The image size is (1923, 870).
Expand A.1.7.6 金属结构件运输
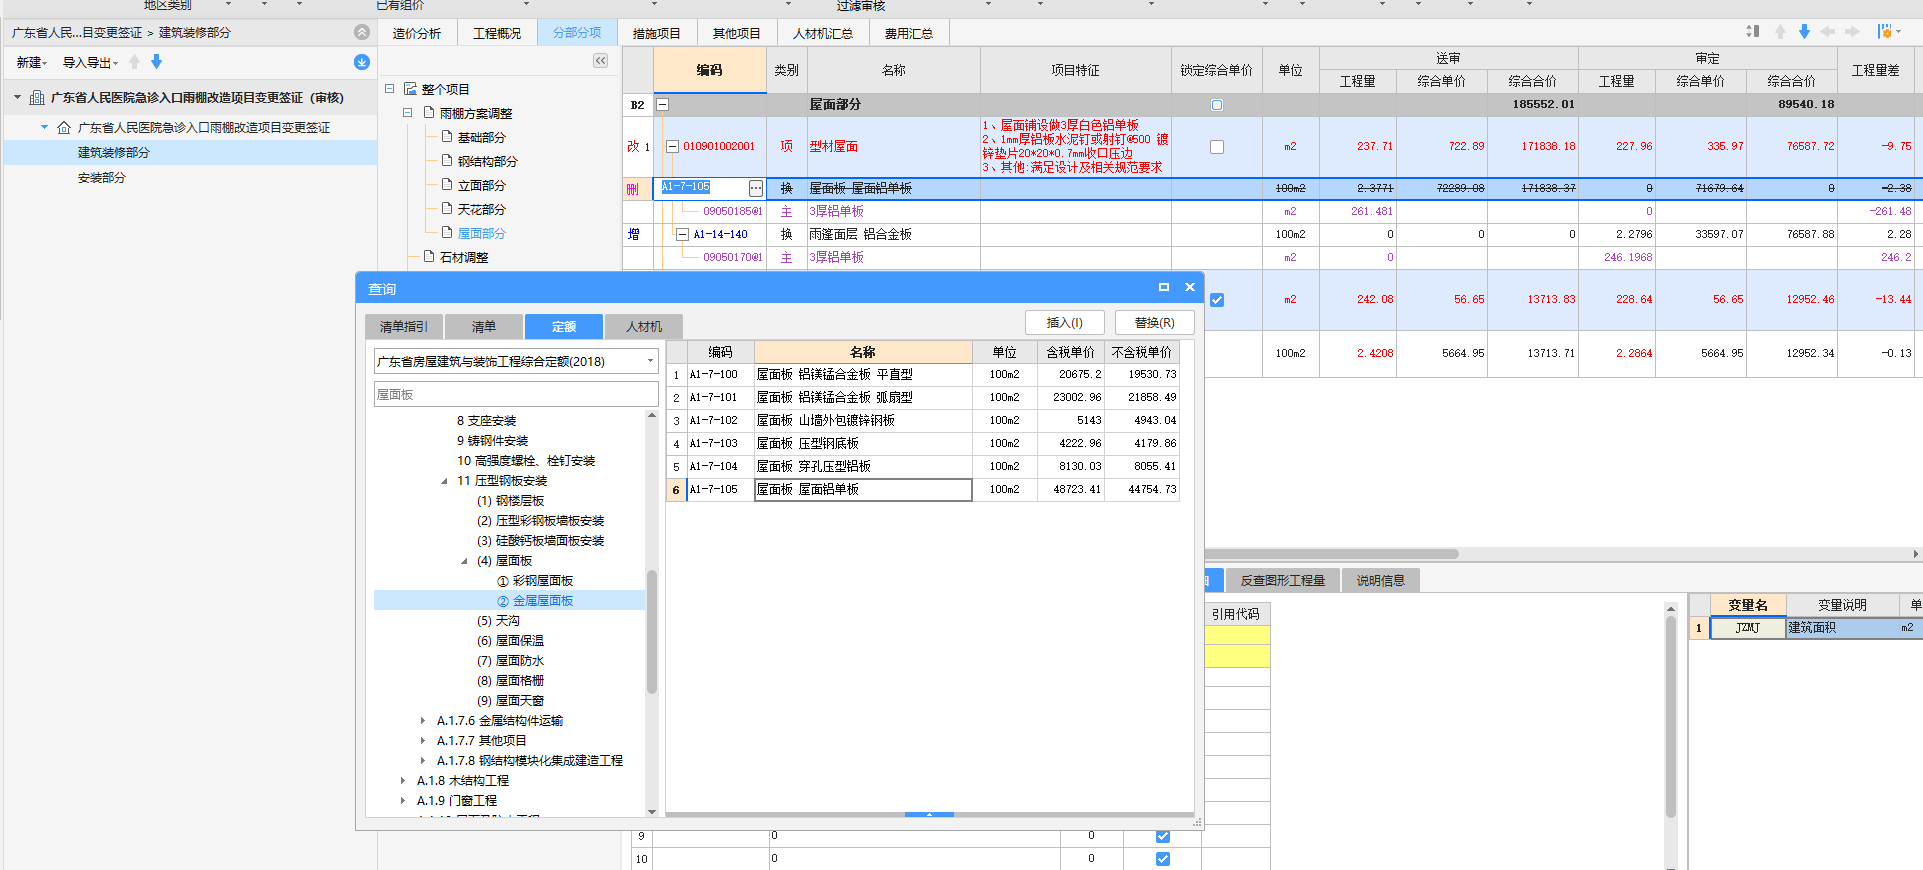click(x=423, y=721)
